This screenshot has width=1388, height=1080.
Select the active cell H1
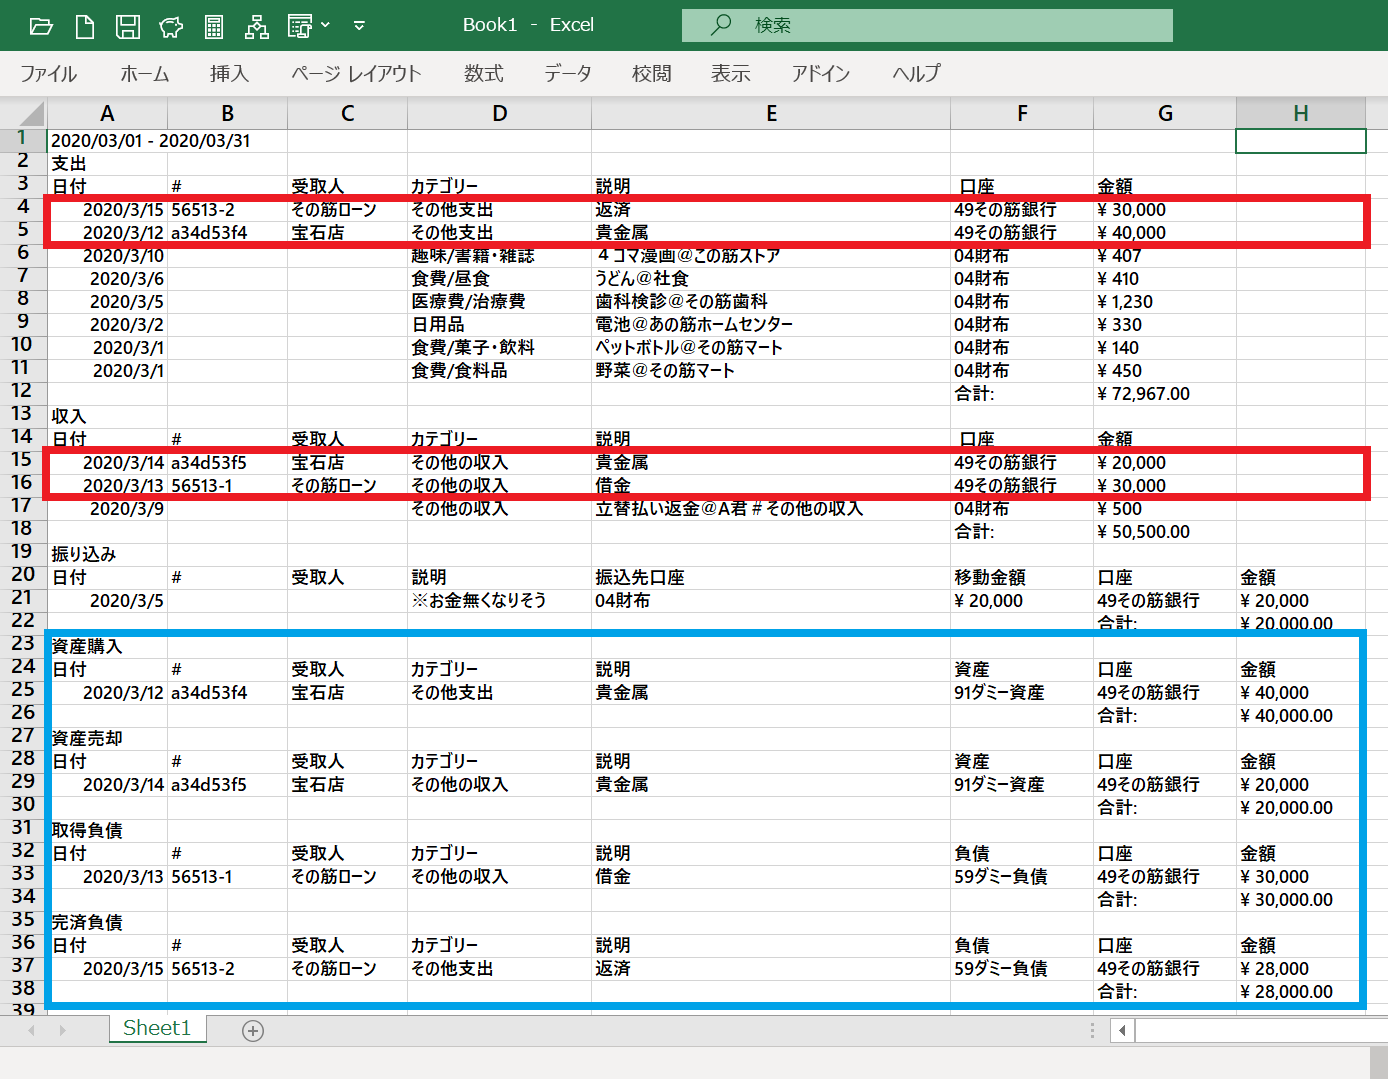1301,141
